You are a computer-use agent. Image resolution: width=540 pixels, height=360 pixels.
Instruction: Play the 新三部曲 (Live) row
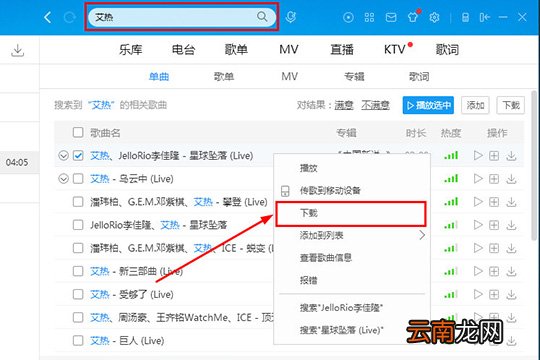click(x=478, y=271)
